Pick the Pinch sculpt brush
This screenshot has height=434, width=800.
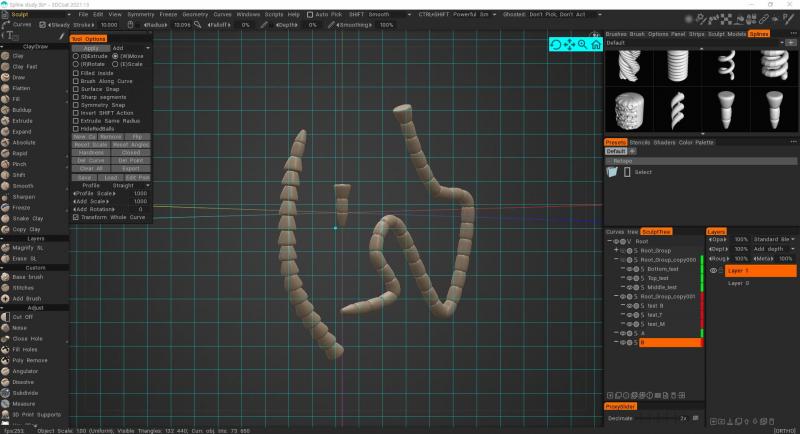(20, 163)
